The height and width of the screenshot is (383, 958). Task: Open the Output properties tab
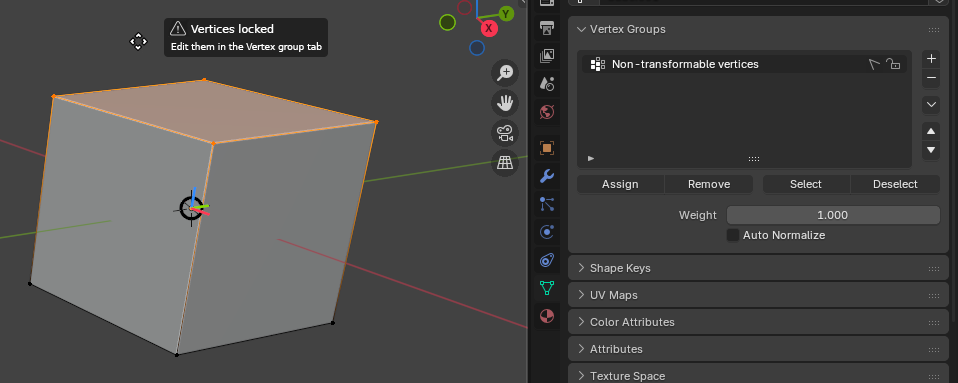click(x=547, y=28)
